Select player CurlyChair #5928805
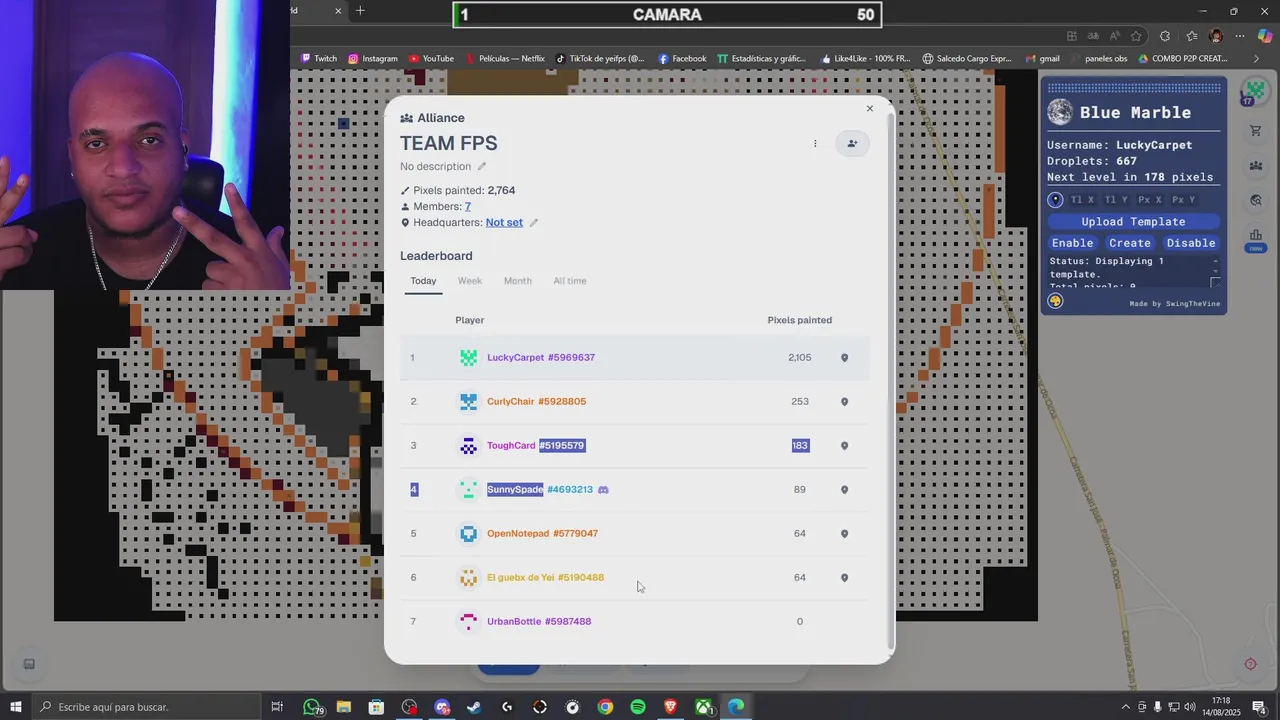 (x=536, y=401)
